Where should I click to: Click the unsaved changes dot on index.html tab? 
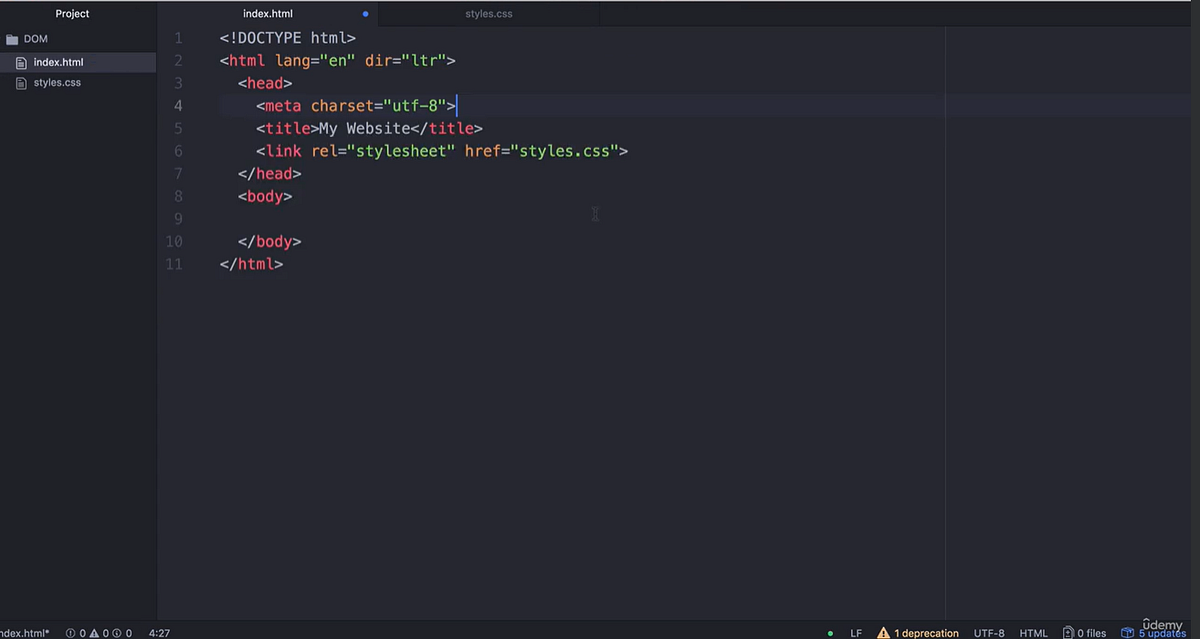coord(365,13)
